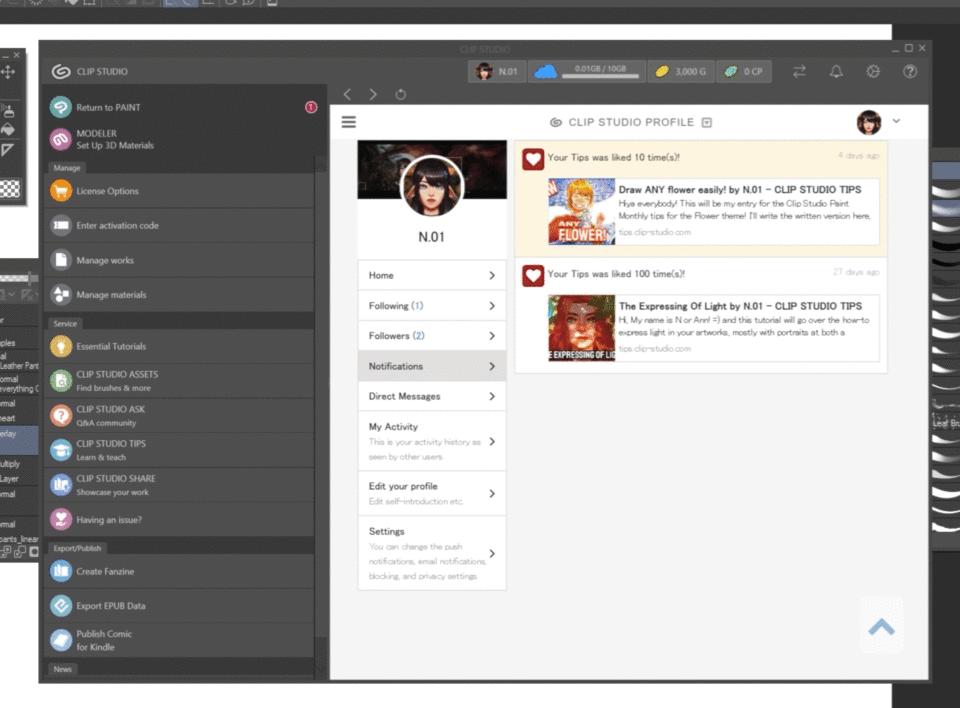Open the Followers (2) list

pyautogui.click(x=432, y=336)
